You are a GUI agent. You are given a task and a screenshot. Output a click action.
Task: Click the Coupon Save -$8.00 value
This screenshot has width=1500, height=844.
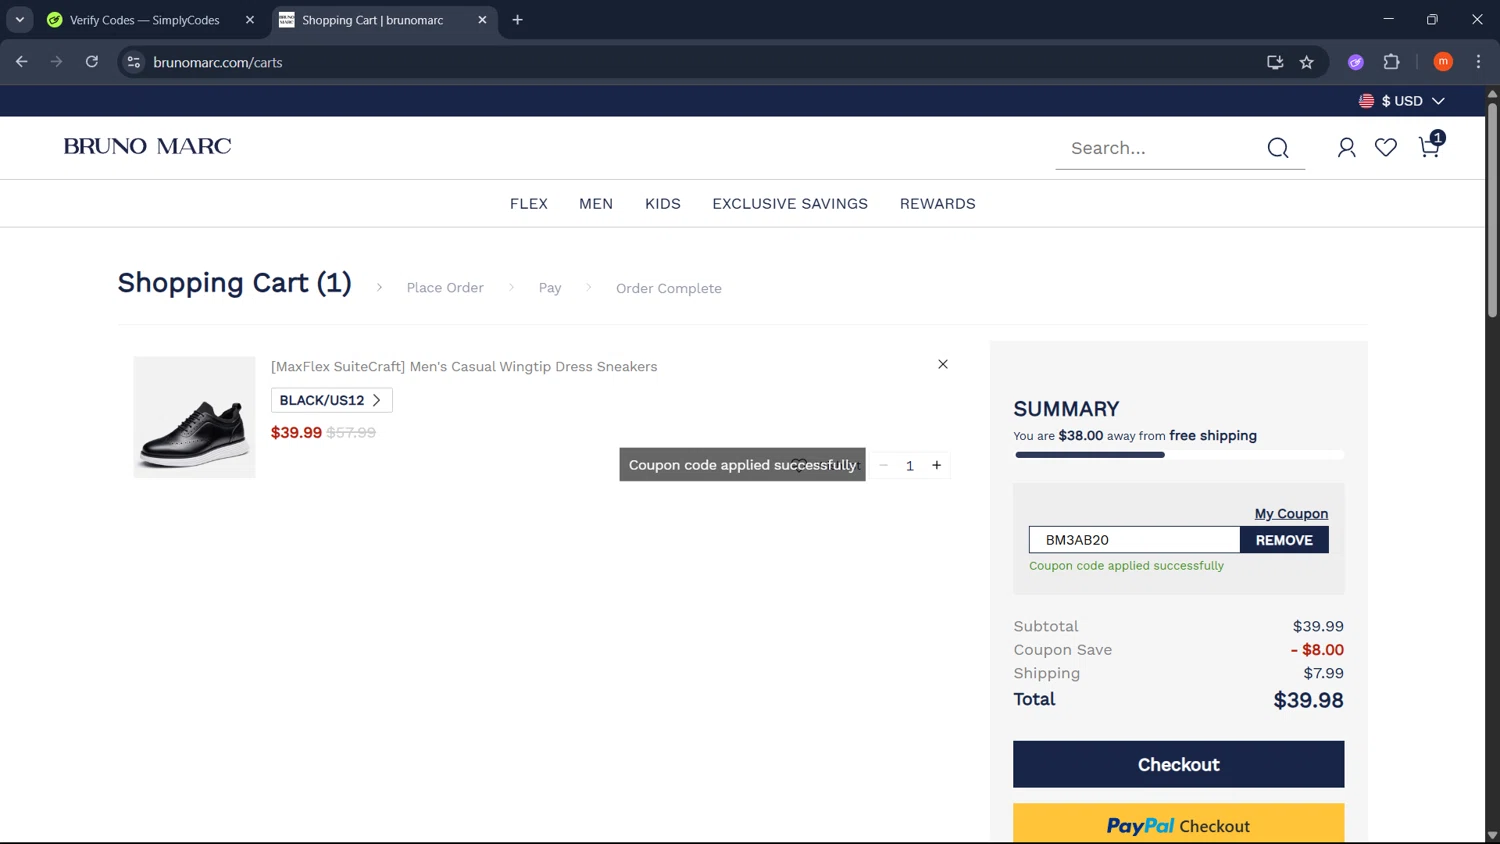click(x=1317, y=650)
